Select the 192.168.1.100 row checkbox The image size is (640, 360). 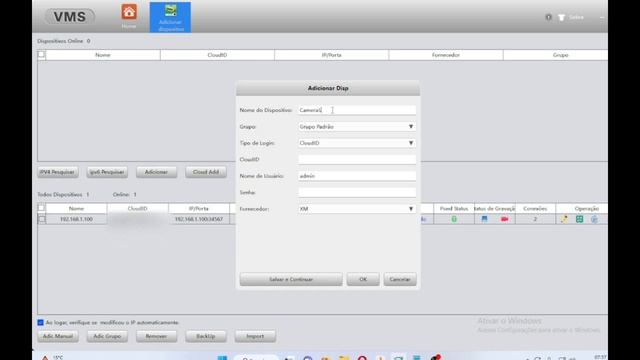point(42,219)
